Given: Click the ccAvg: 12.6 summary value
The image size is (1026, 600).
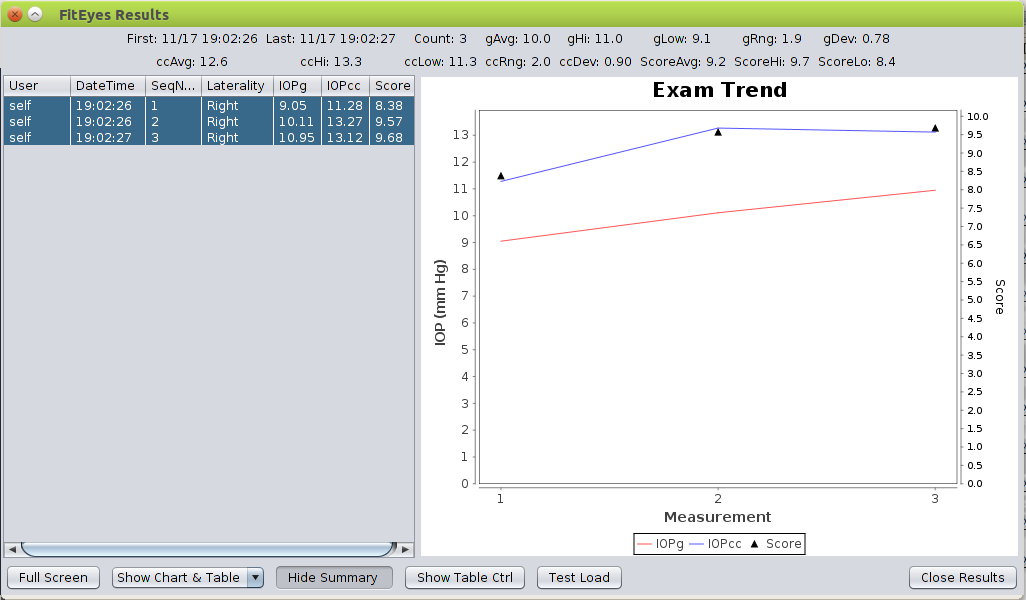Looking at the screenshot, I should (x=192, y=62).
